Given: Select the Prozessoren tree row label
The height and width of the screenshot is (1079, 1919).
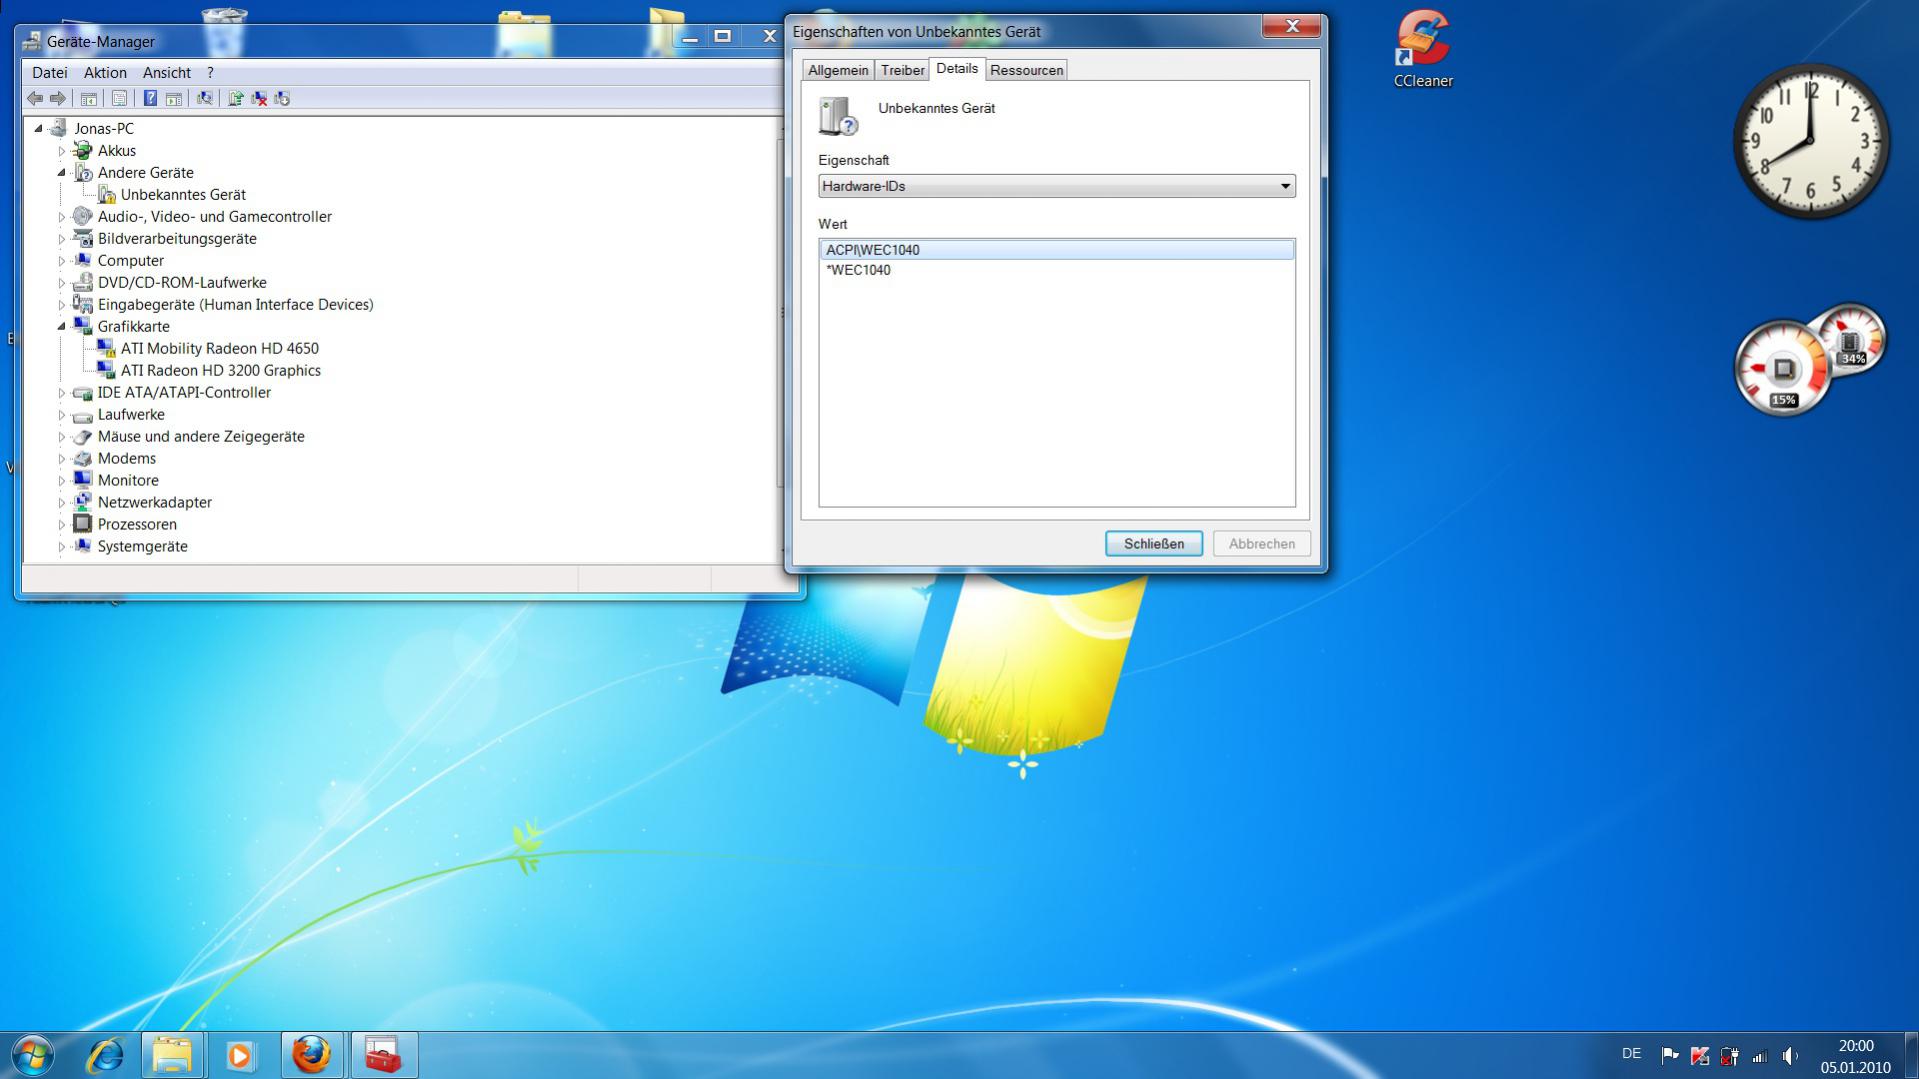Looking at the screenshot, I should point(137,525).
